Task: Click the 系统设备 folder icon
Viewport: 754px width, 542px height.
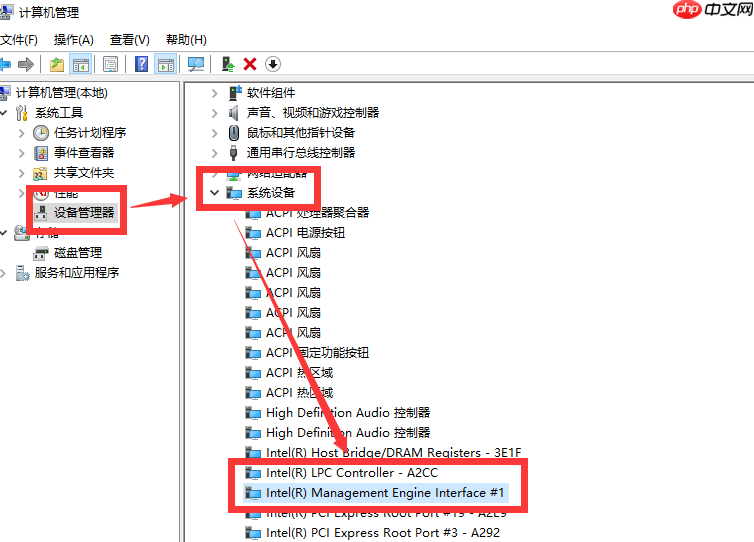Action: [x=234, y=193]
